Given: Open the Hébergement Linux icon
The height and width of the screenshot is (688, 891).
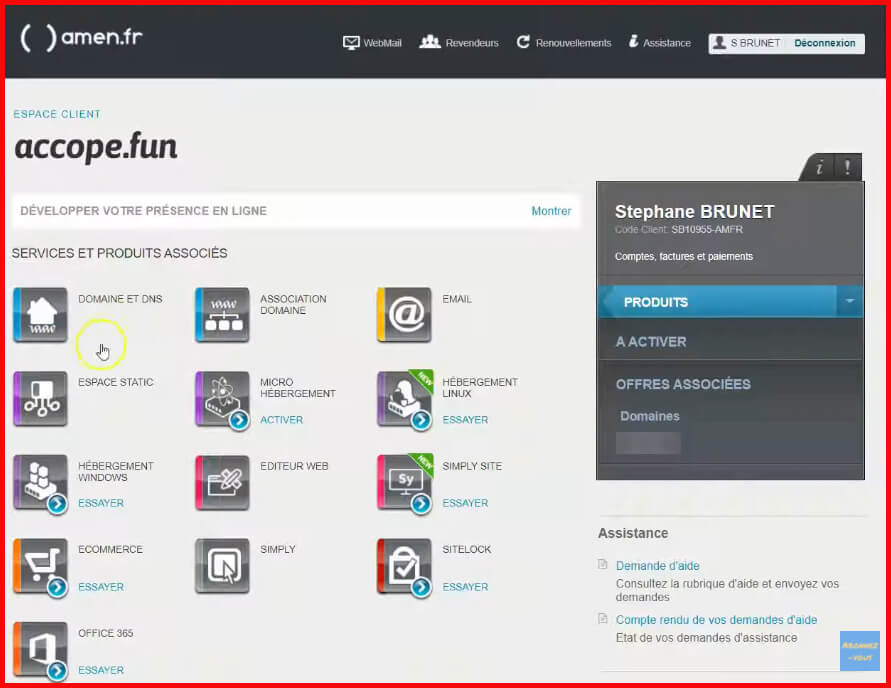Looking at the screenshot, I should coord(404,398).
